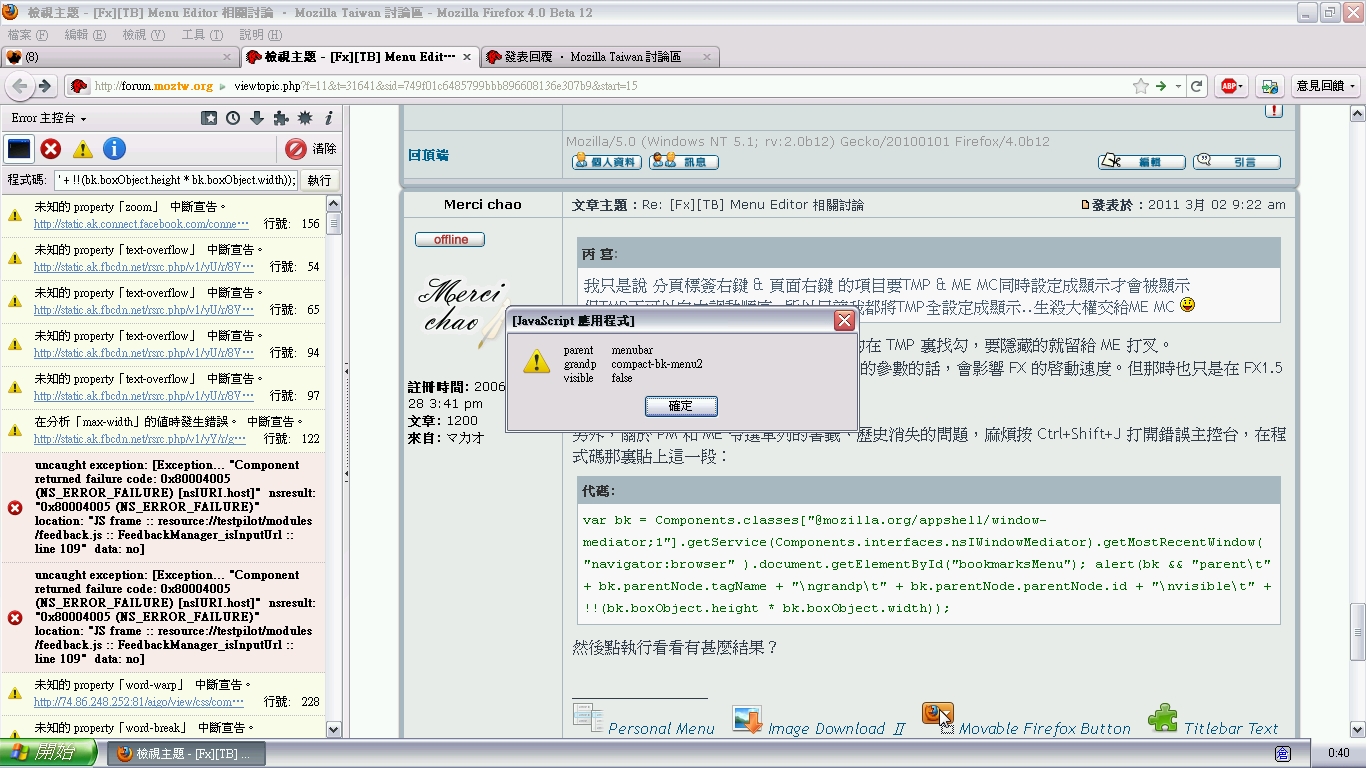Click the Merci chao avatar image
Viewport: 1366px width, 768px height.
[465, 310]
